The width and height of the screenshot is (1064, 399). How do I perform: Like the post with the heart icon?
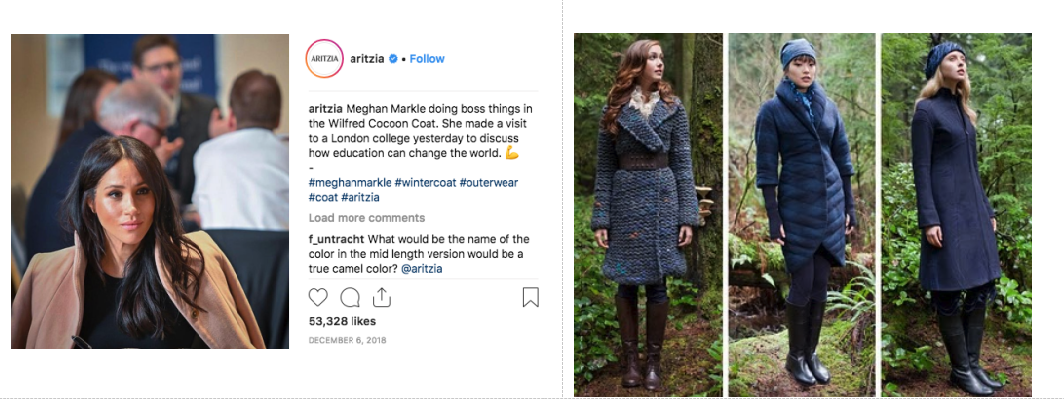[318, 298]
